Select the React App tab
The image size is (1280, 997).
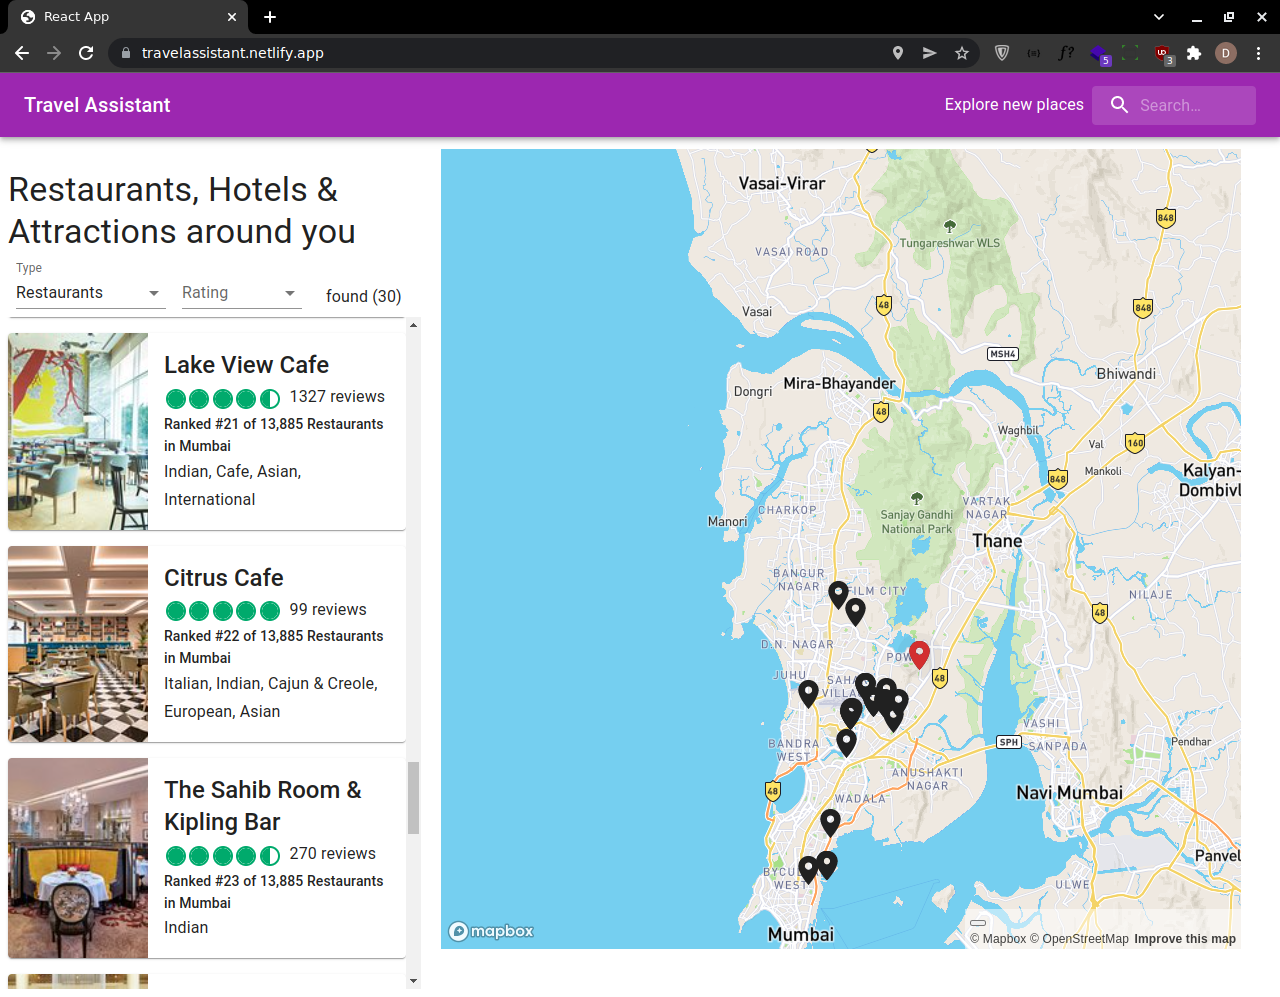click(x=126, y=17)
